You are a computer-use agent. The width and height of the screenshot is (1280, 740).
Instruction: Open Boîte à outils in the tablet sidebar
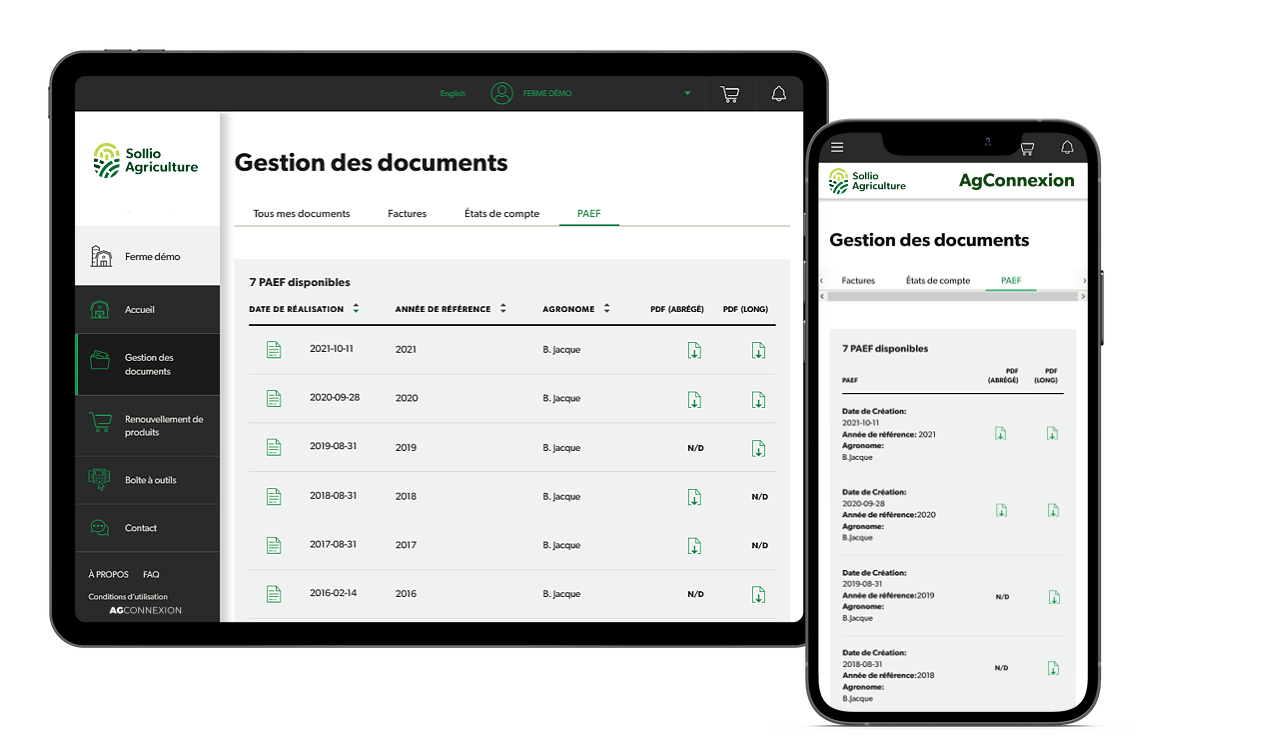point(148,480)
